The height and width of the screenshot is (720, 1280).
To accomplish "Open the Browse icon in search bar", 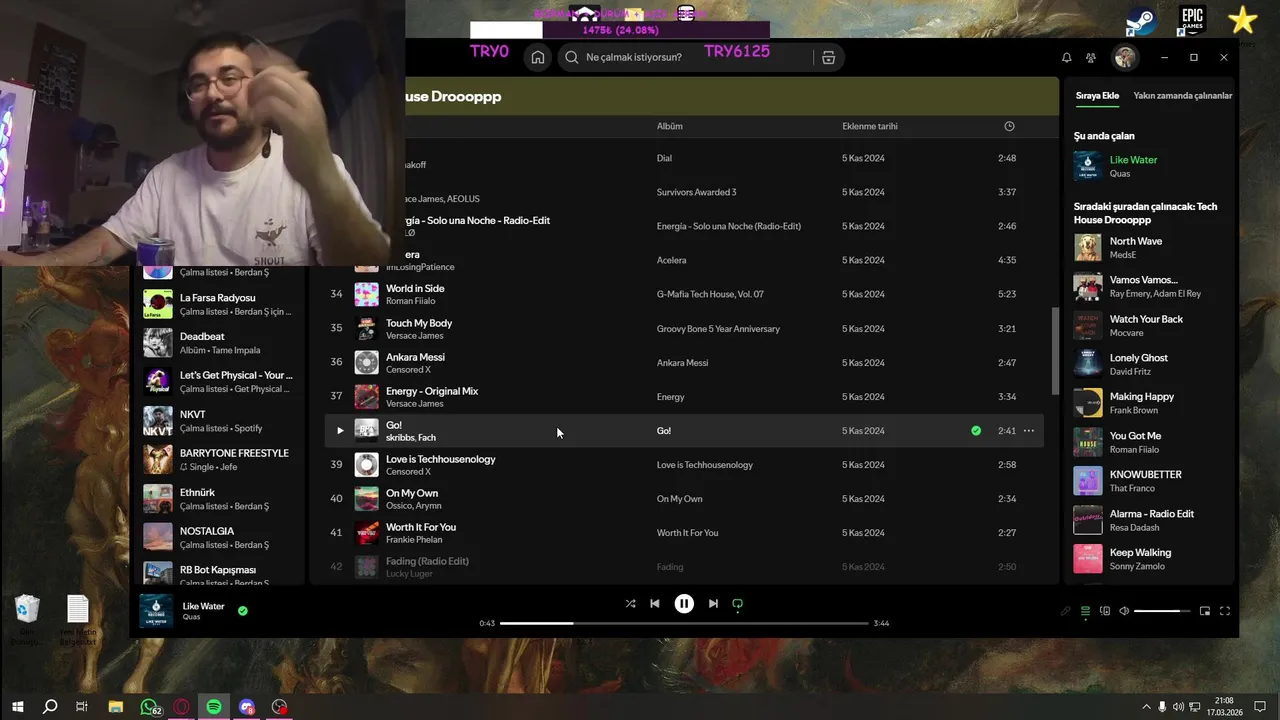I will pyautogui.click(x=828, y=57).
